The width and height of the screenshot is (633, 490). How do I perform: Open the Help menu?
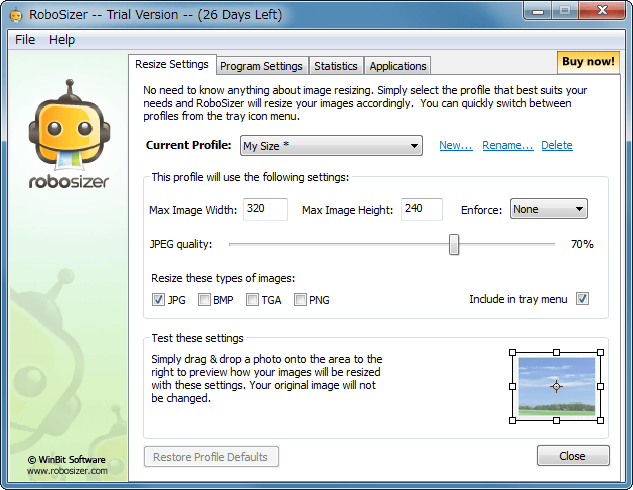pyautogui.click(x=62, y=40)
